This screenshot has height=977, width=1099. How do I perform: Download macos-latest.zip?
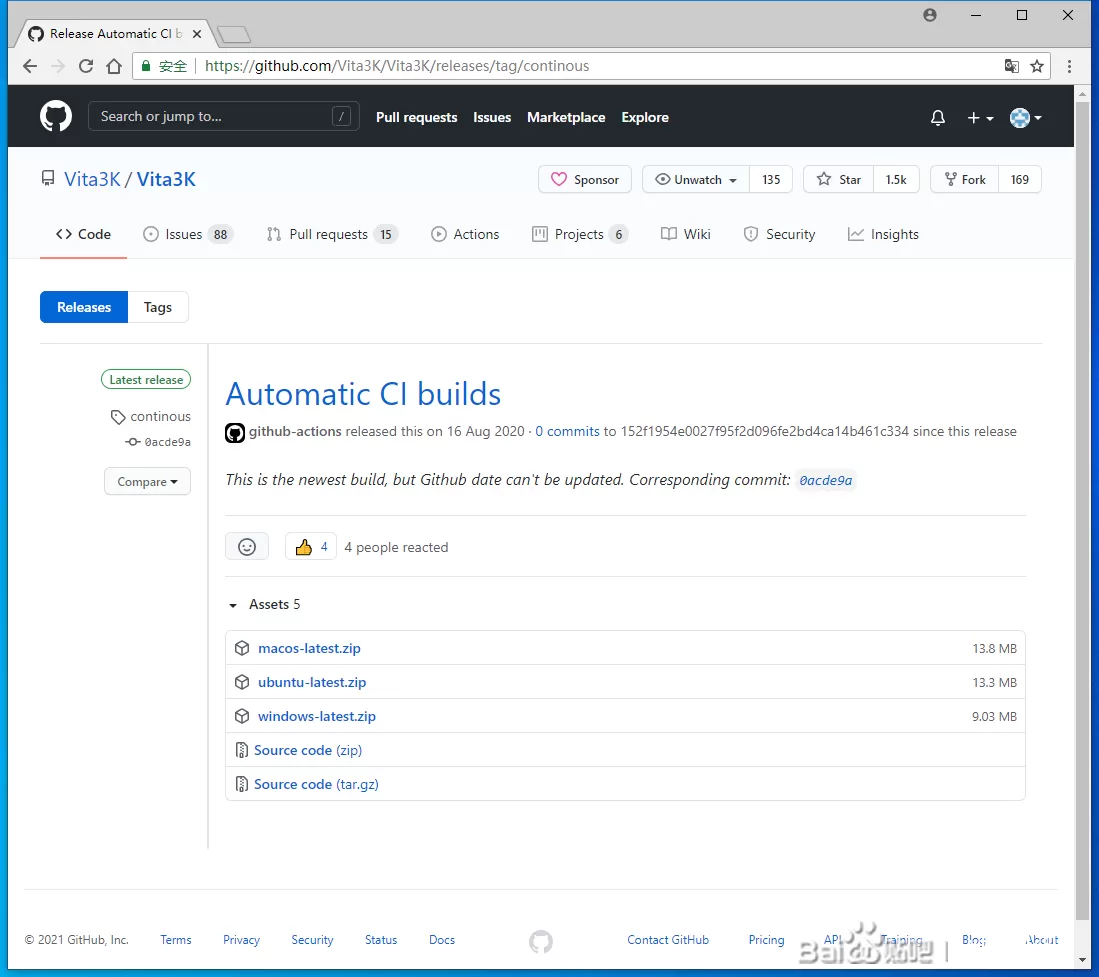(x=309, y=648)
